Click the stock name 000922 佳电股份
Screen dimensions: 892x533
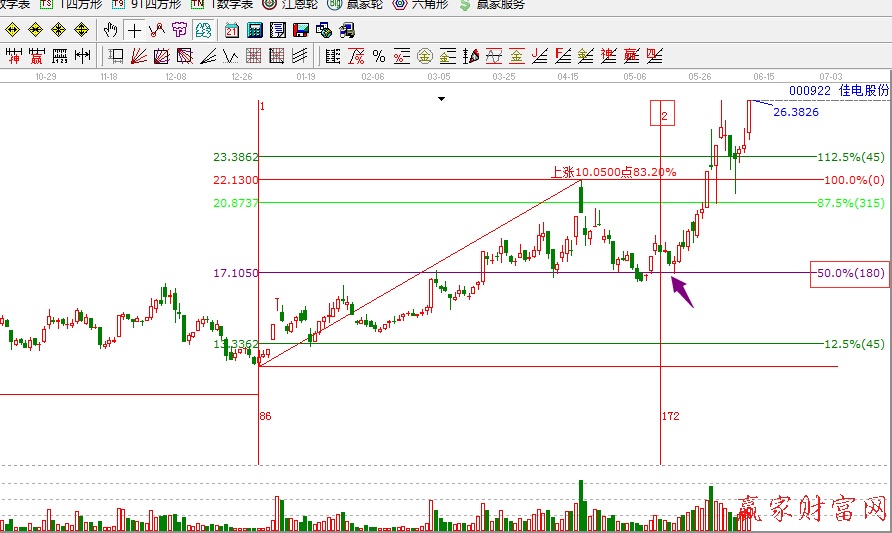pyautogui.click(x=838, y=90)
